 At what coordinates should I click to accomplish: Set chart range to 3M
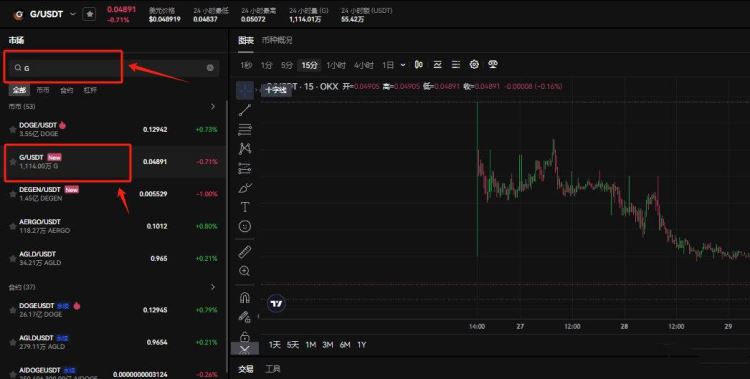point(328,345)
